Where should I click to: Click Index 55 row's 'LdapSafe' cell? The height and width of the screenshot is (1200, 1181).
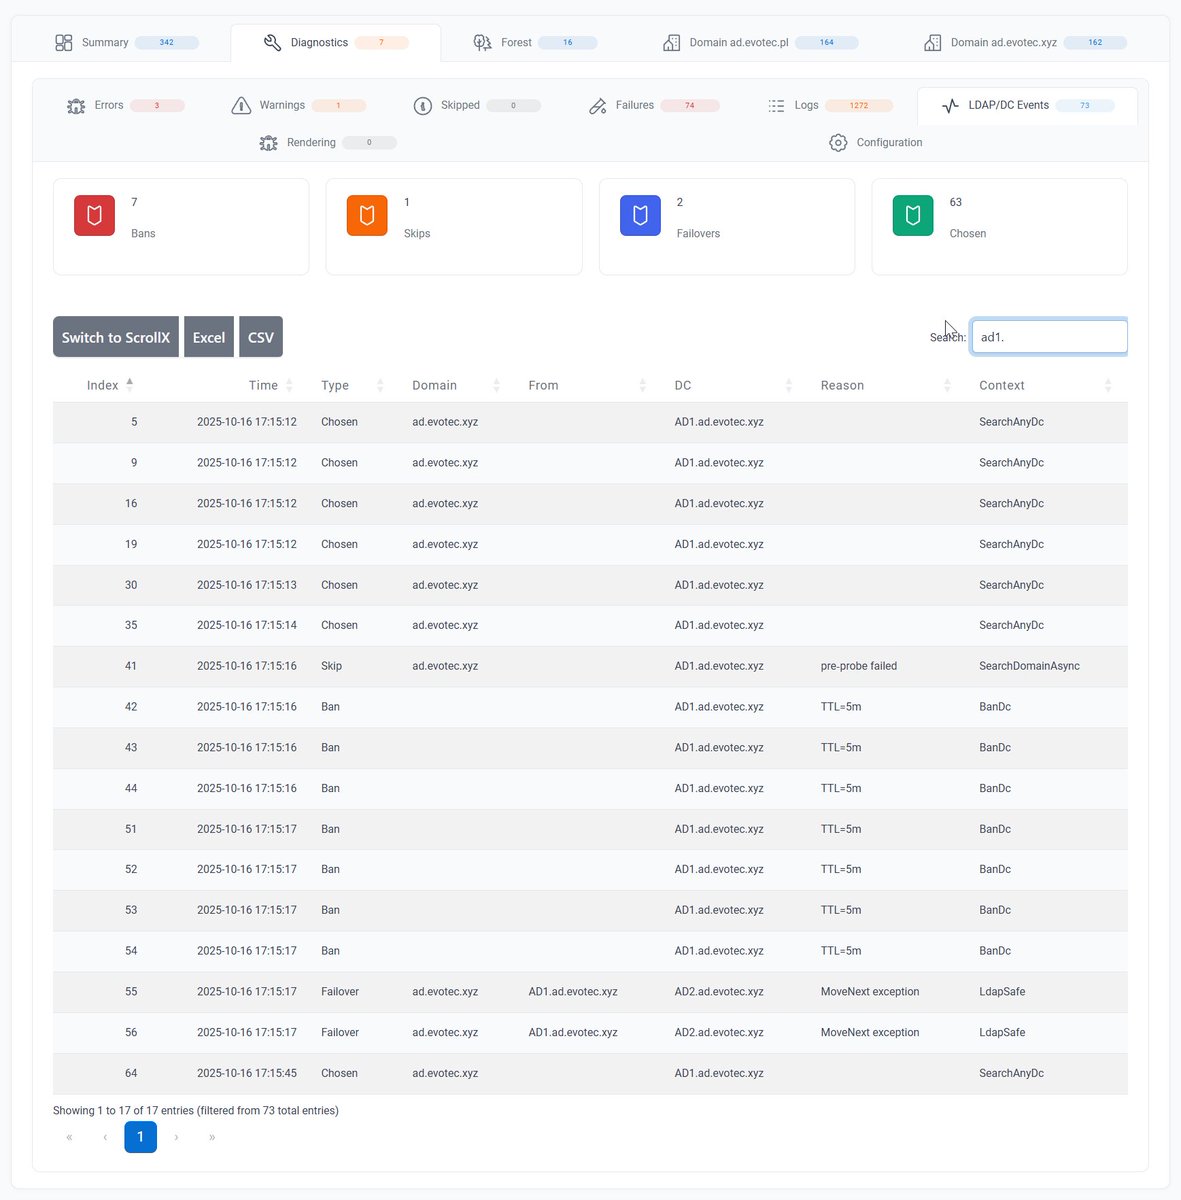tap(1002, 992)
